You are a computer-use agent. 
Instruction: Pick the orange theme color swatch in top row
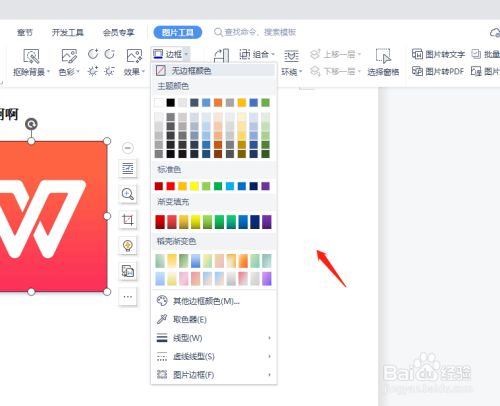pyautogui.click(x=218, y=103)
